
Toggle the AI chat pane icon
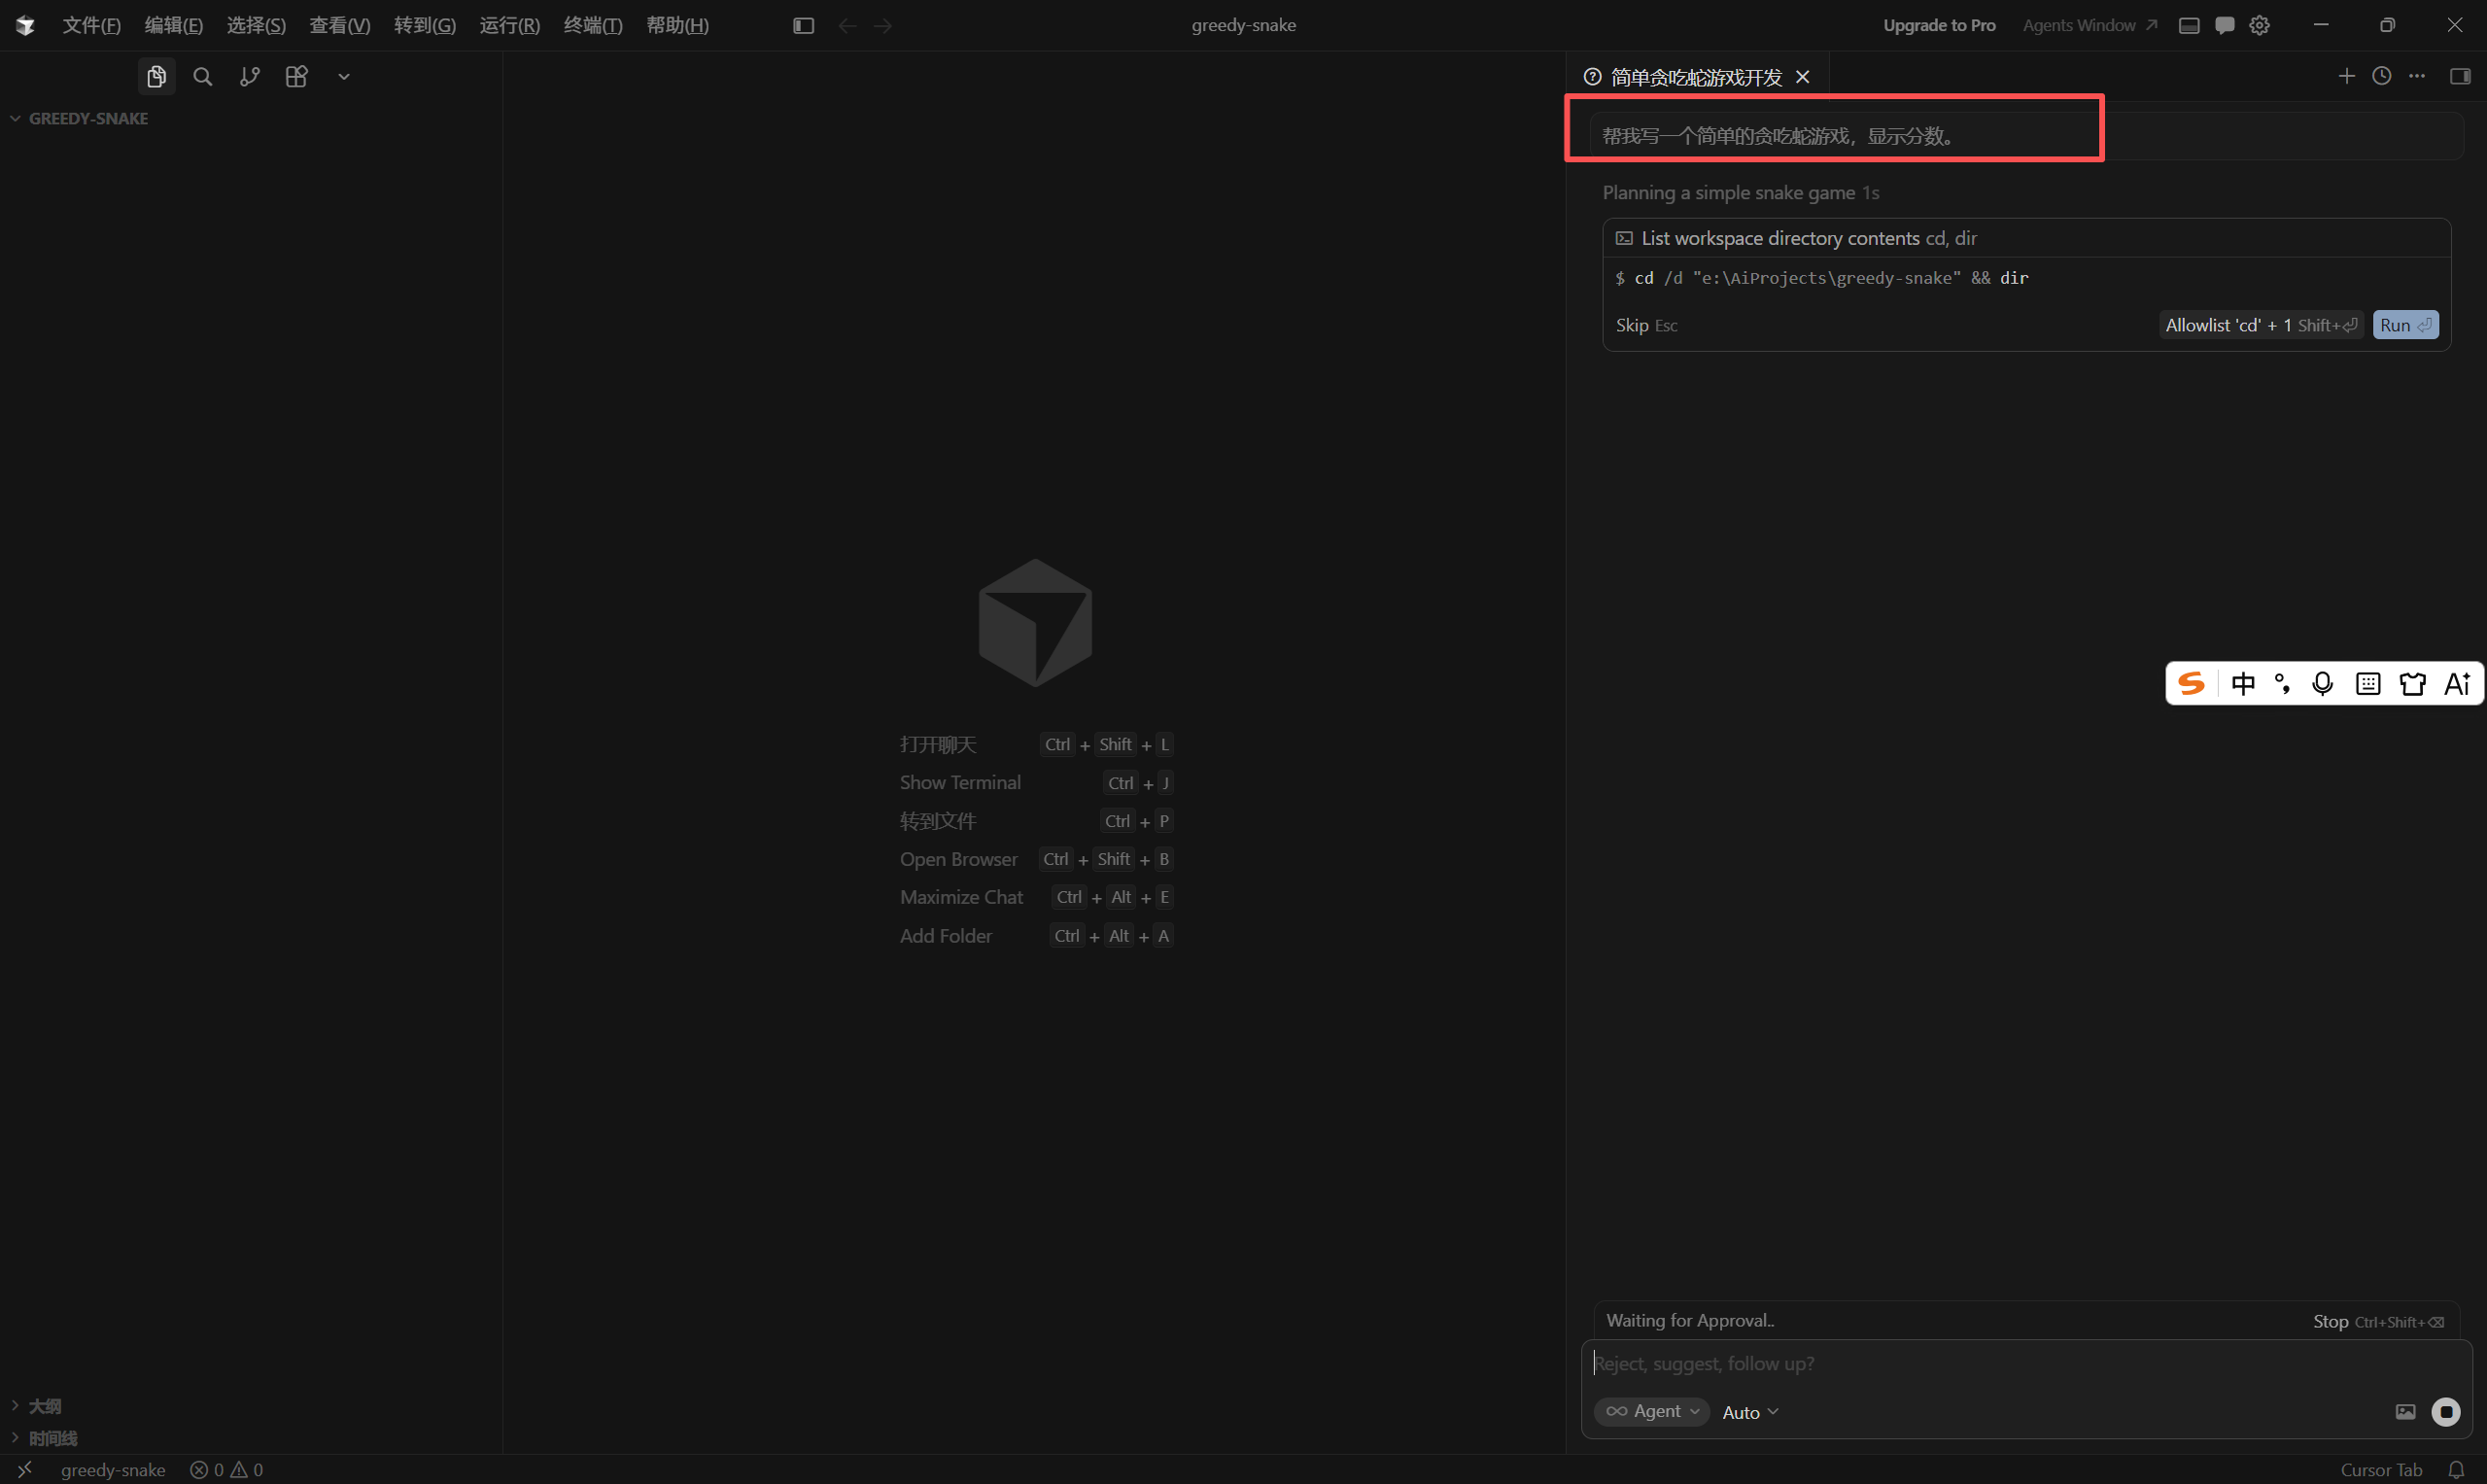point(2224,25)
